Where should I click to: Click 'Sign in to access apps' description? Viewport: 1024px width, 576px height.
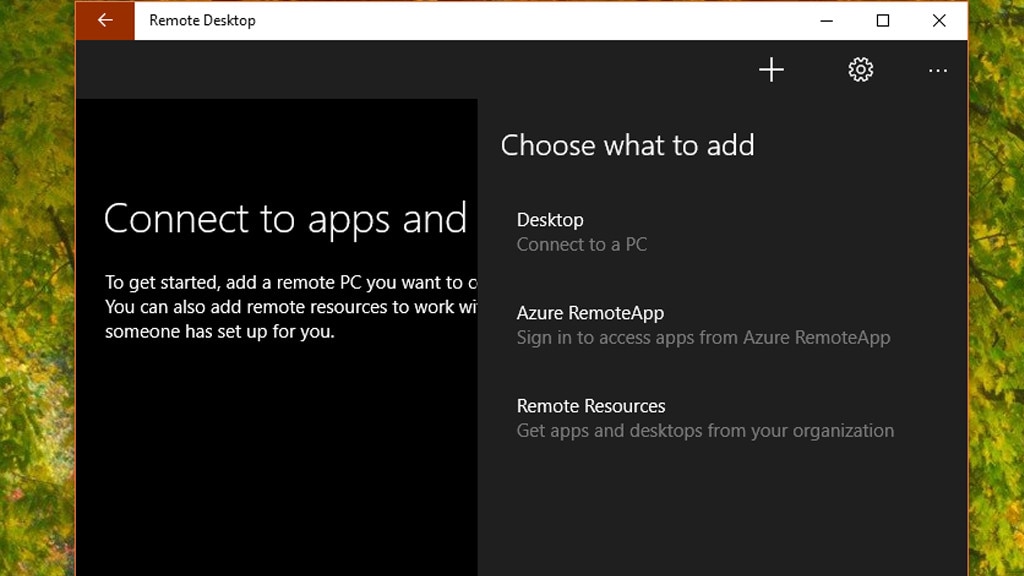point(703,338)
